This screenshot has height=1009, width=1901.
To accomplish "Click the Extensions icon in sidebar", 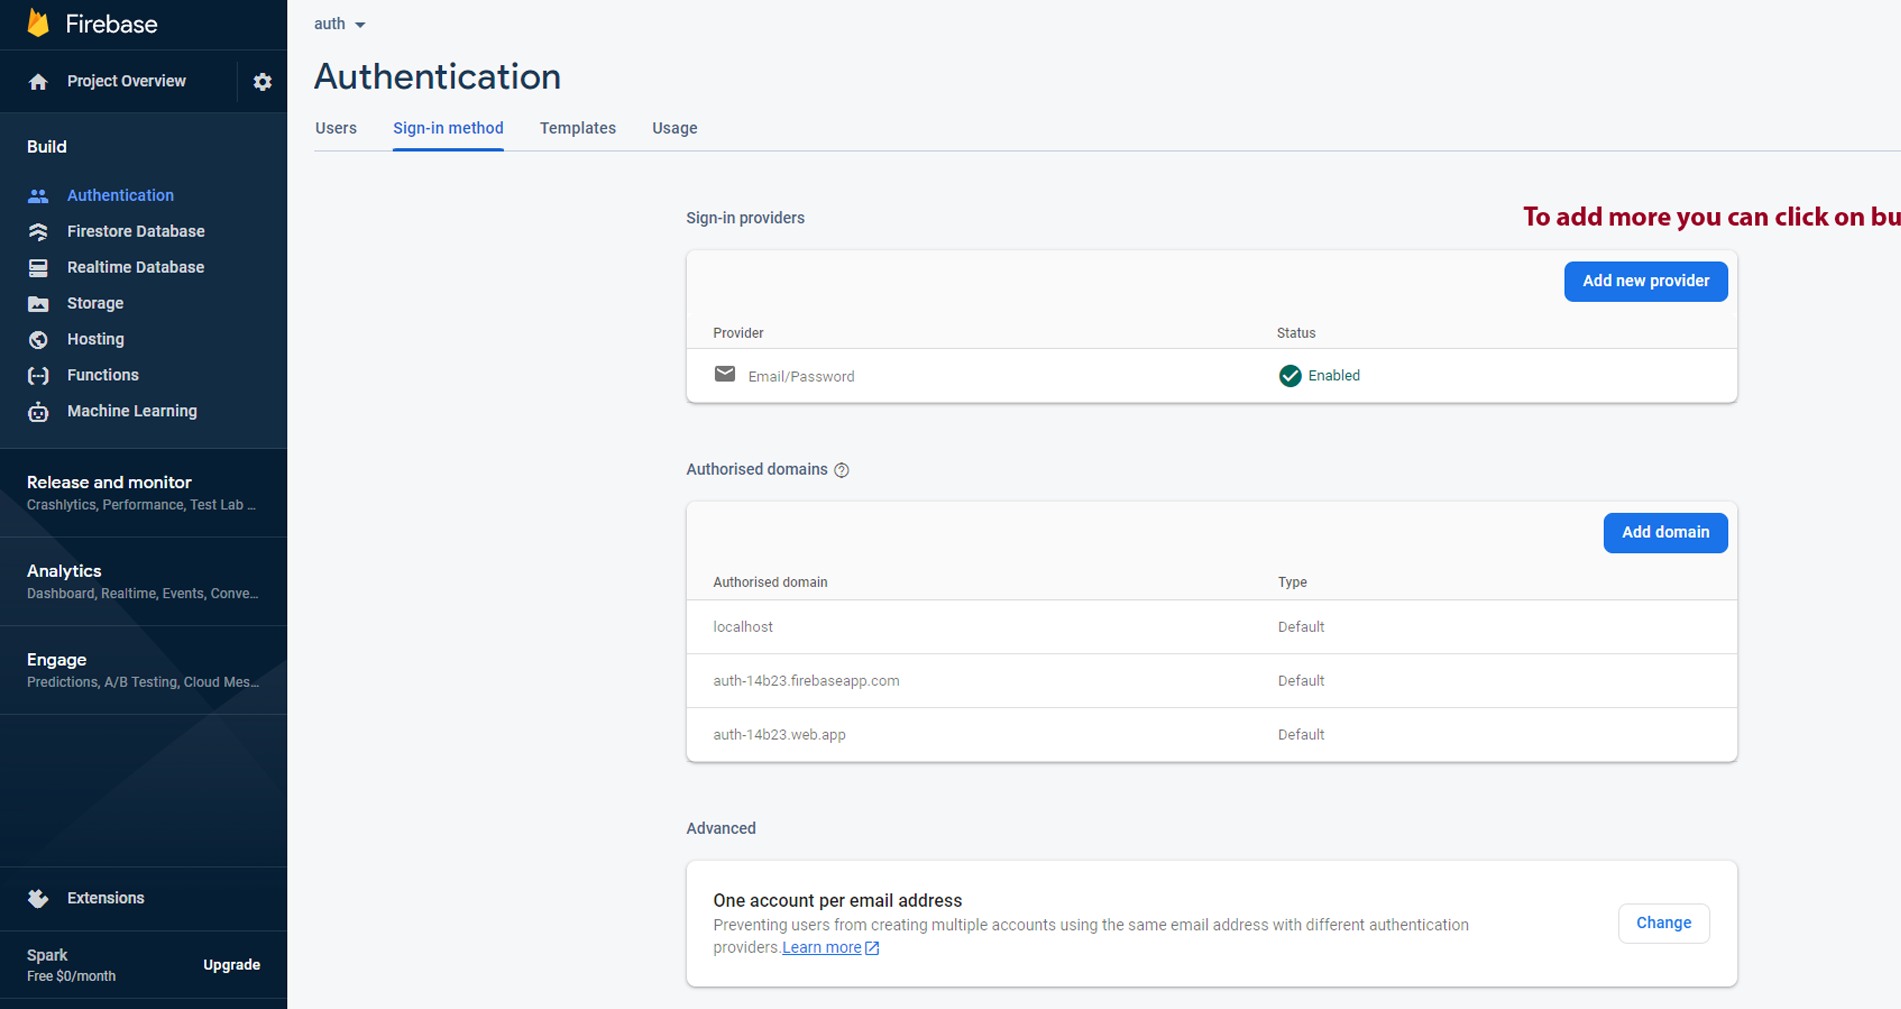I will coord(38,898).
